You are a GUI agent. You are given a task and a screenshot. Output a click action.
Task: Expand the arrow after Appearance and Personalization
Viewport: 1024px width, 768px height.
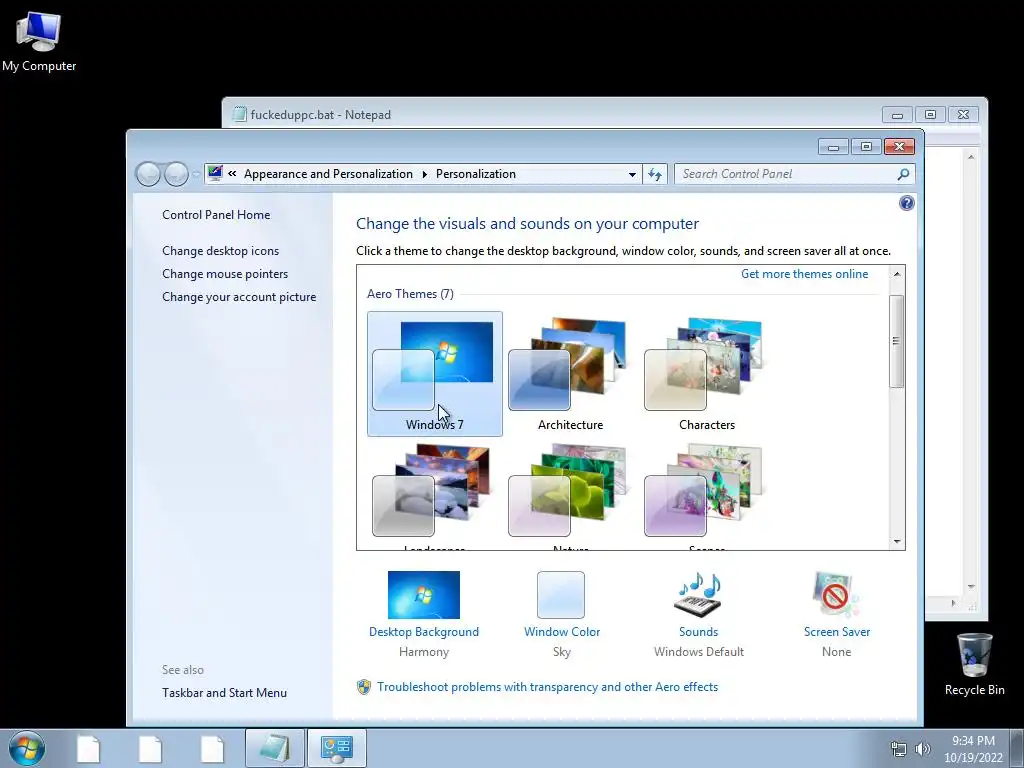click(424, 174)
